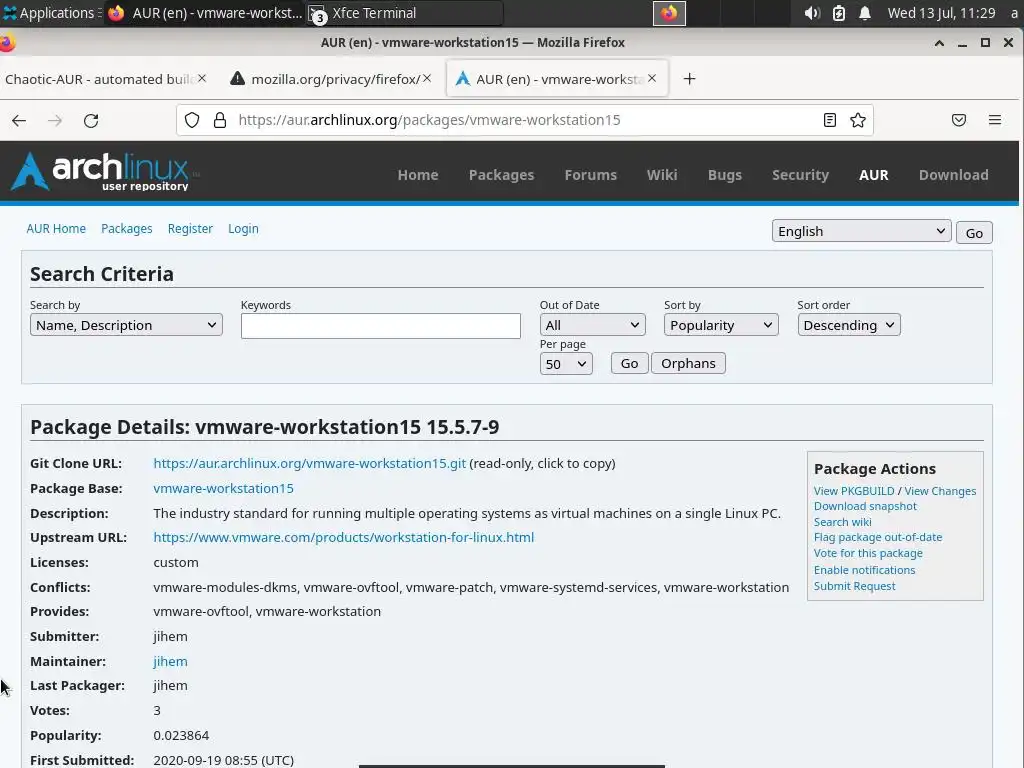Close the Chaotic-AUR tab
The height and width of the screenshot is (768, 1024).
(x=202, y=78)
